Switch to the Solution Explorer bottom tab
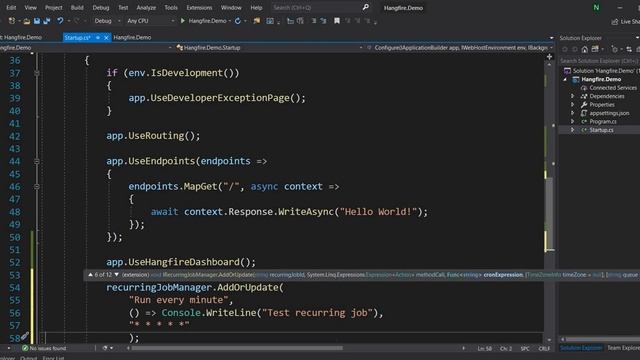This screenshot has height=360, width=640. pyautogui.click(x=581, y=348)
